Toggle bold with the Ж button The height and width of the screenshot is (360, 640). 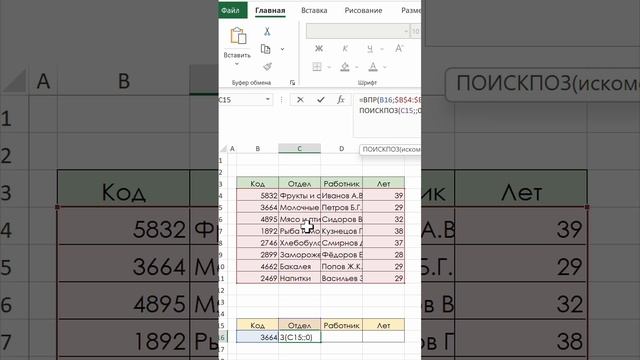point(319,49)
